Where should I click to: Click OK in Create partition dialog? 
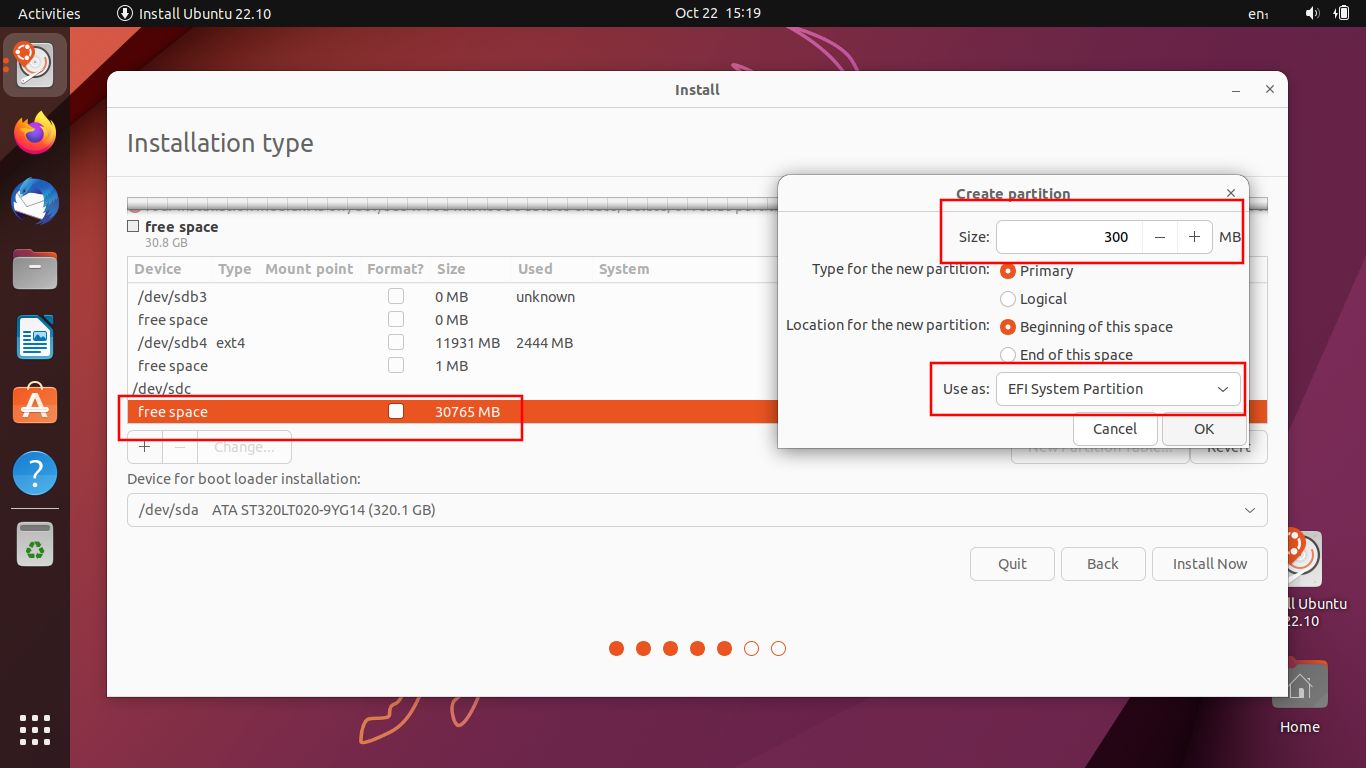(x=1204, y=429)
